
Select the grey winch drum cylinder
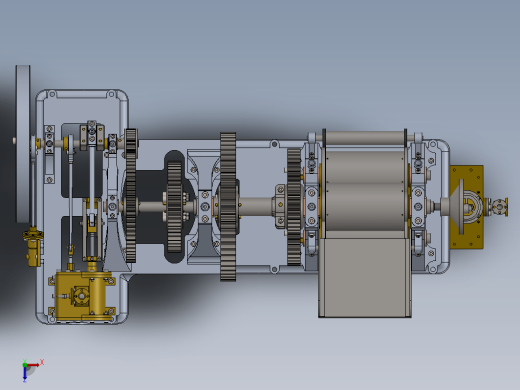click(365, 191)
